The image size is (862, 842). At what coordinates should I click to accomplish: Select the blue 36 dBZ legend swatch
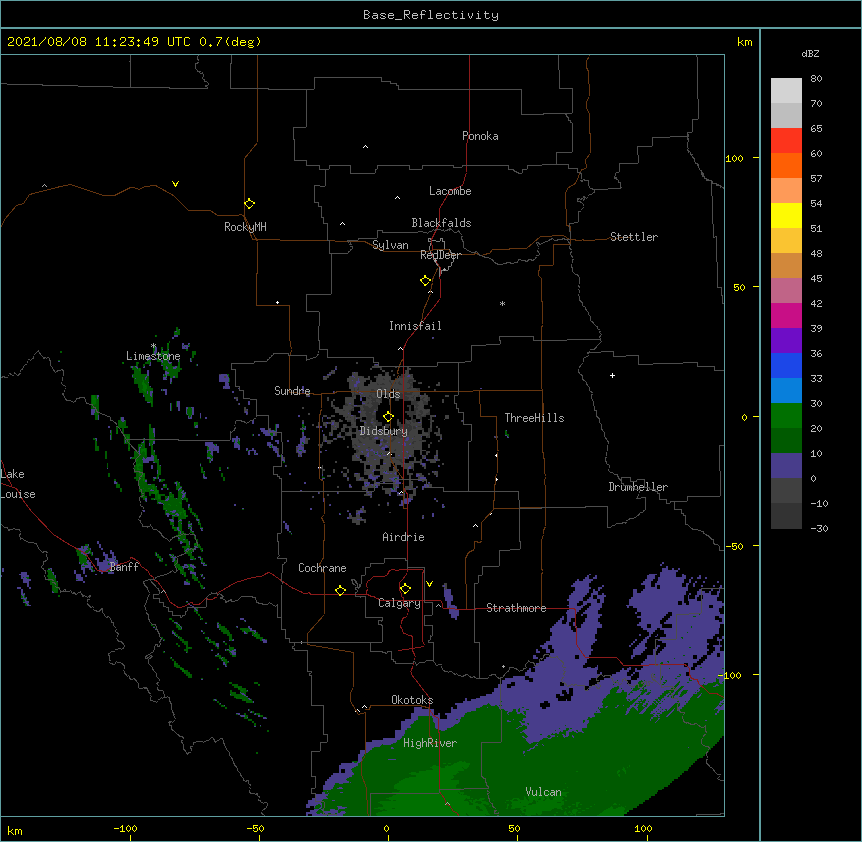coord(786,365)
